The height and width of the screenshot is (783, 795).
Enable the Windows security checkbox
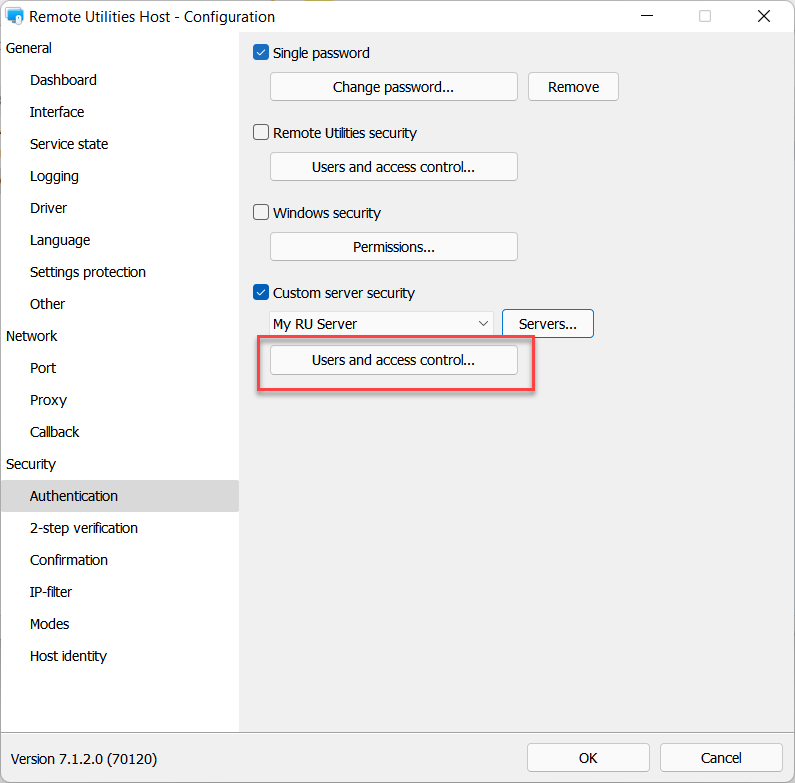262,213
